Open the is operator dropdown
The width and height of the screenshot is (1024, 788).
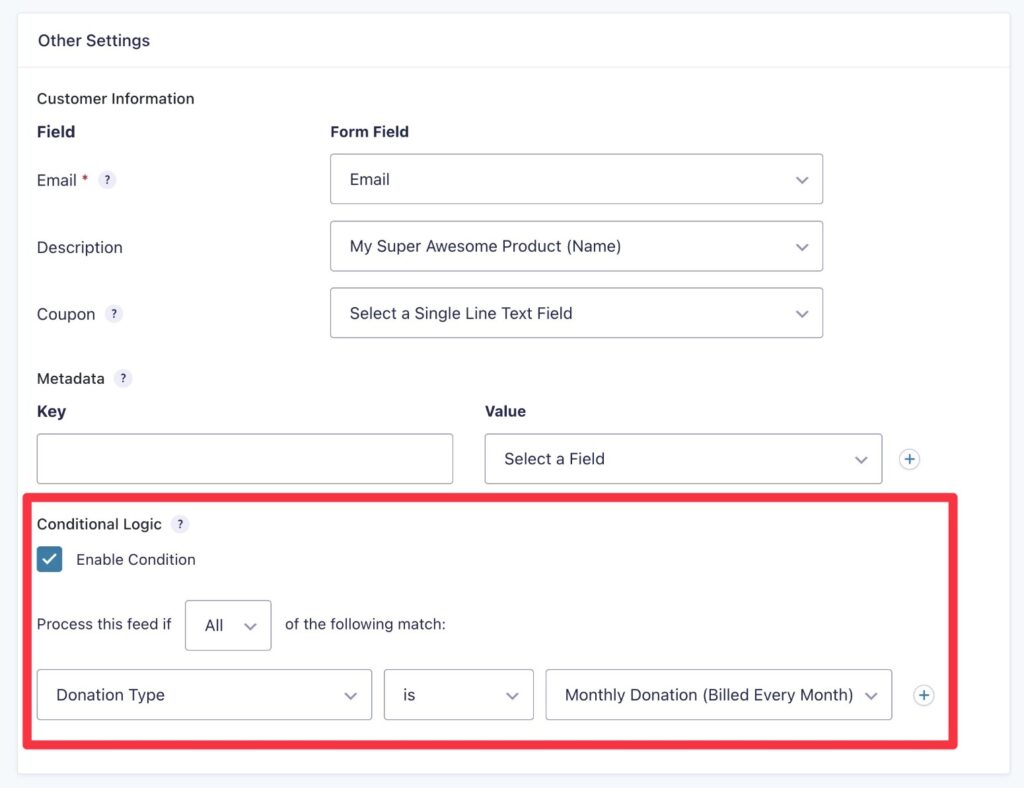pyautogui.click(x=458, y=695)
